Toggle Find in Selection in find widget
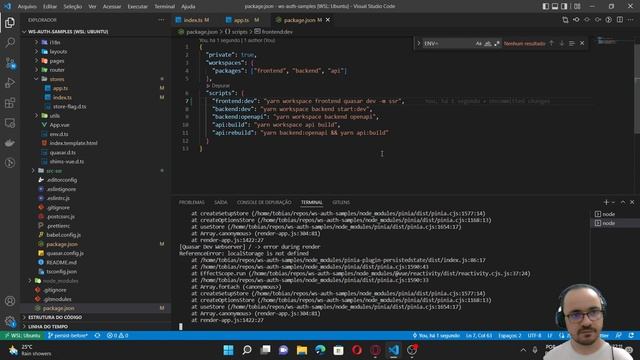The height and width of the screenshot is (360, 640). 572,43
